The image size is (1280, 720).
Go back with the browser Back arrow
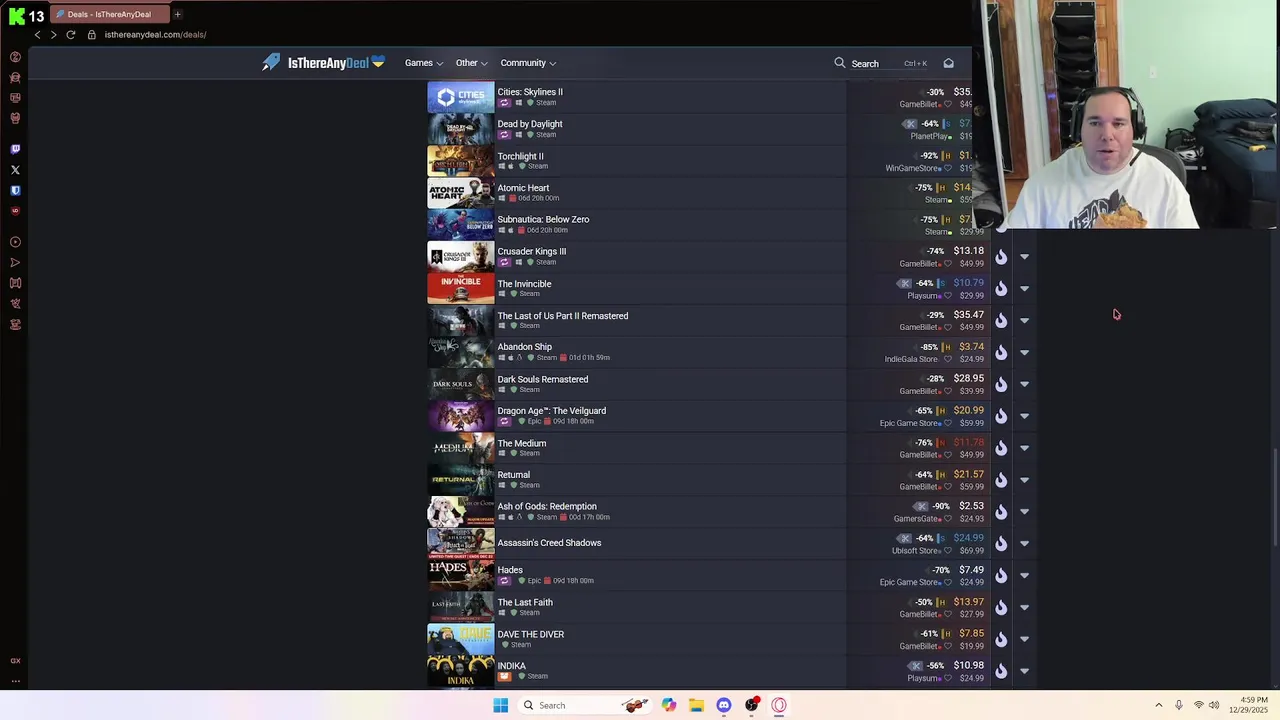click(37, 34)
